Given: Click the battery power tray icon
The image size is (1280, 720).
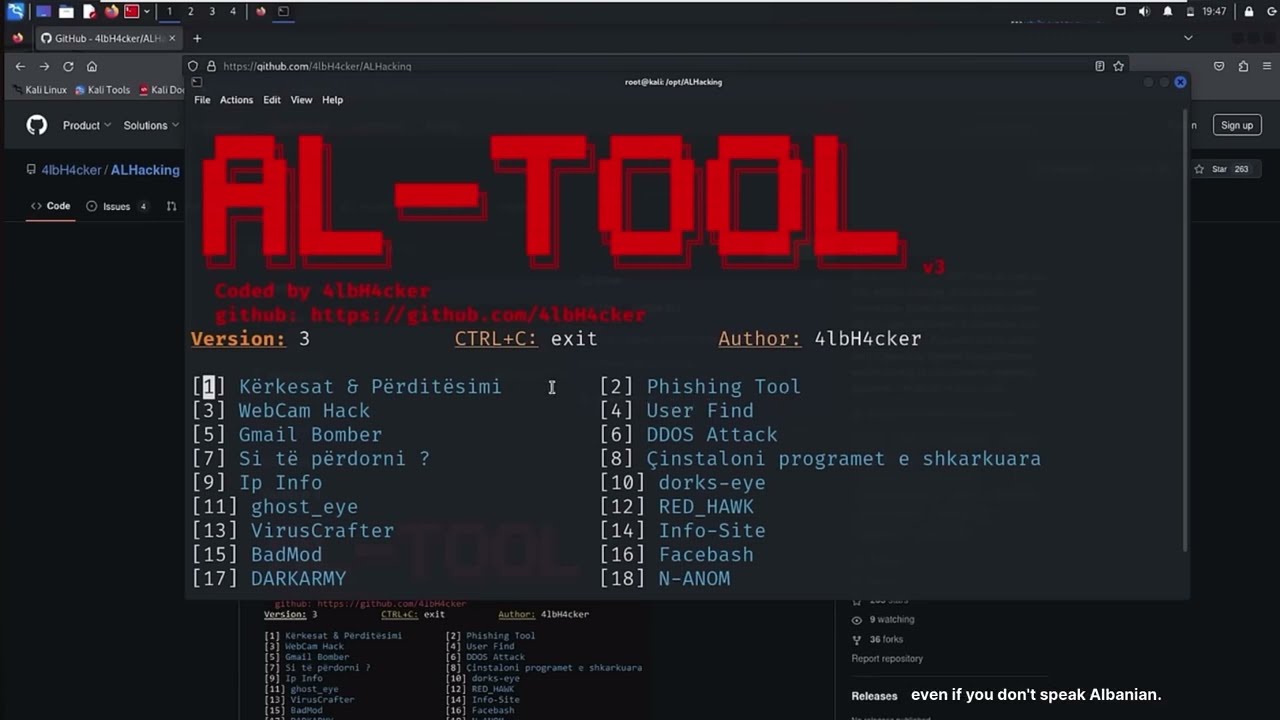Looking at the screenshot, I should [x=1190, y=11].
